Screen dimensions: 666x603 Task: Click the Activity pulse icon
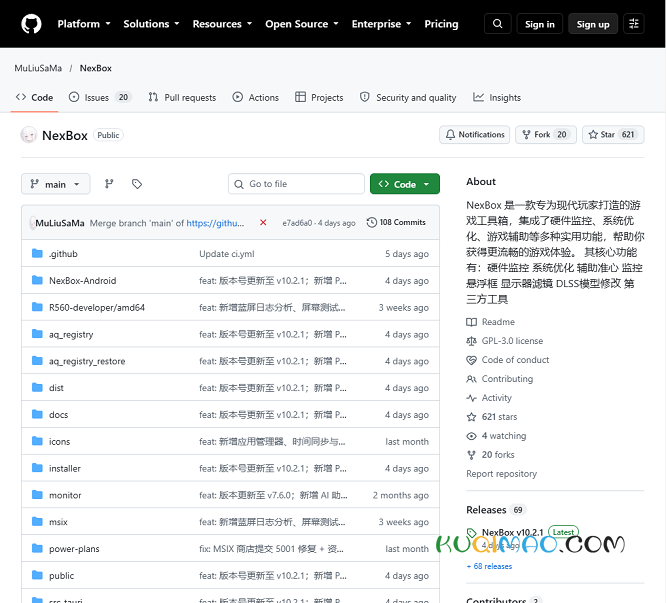coord(471,398)
